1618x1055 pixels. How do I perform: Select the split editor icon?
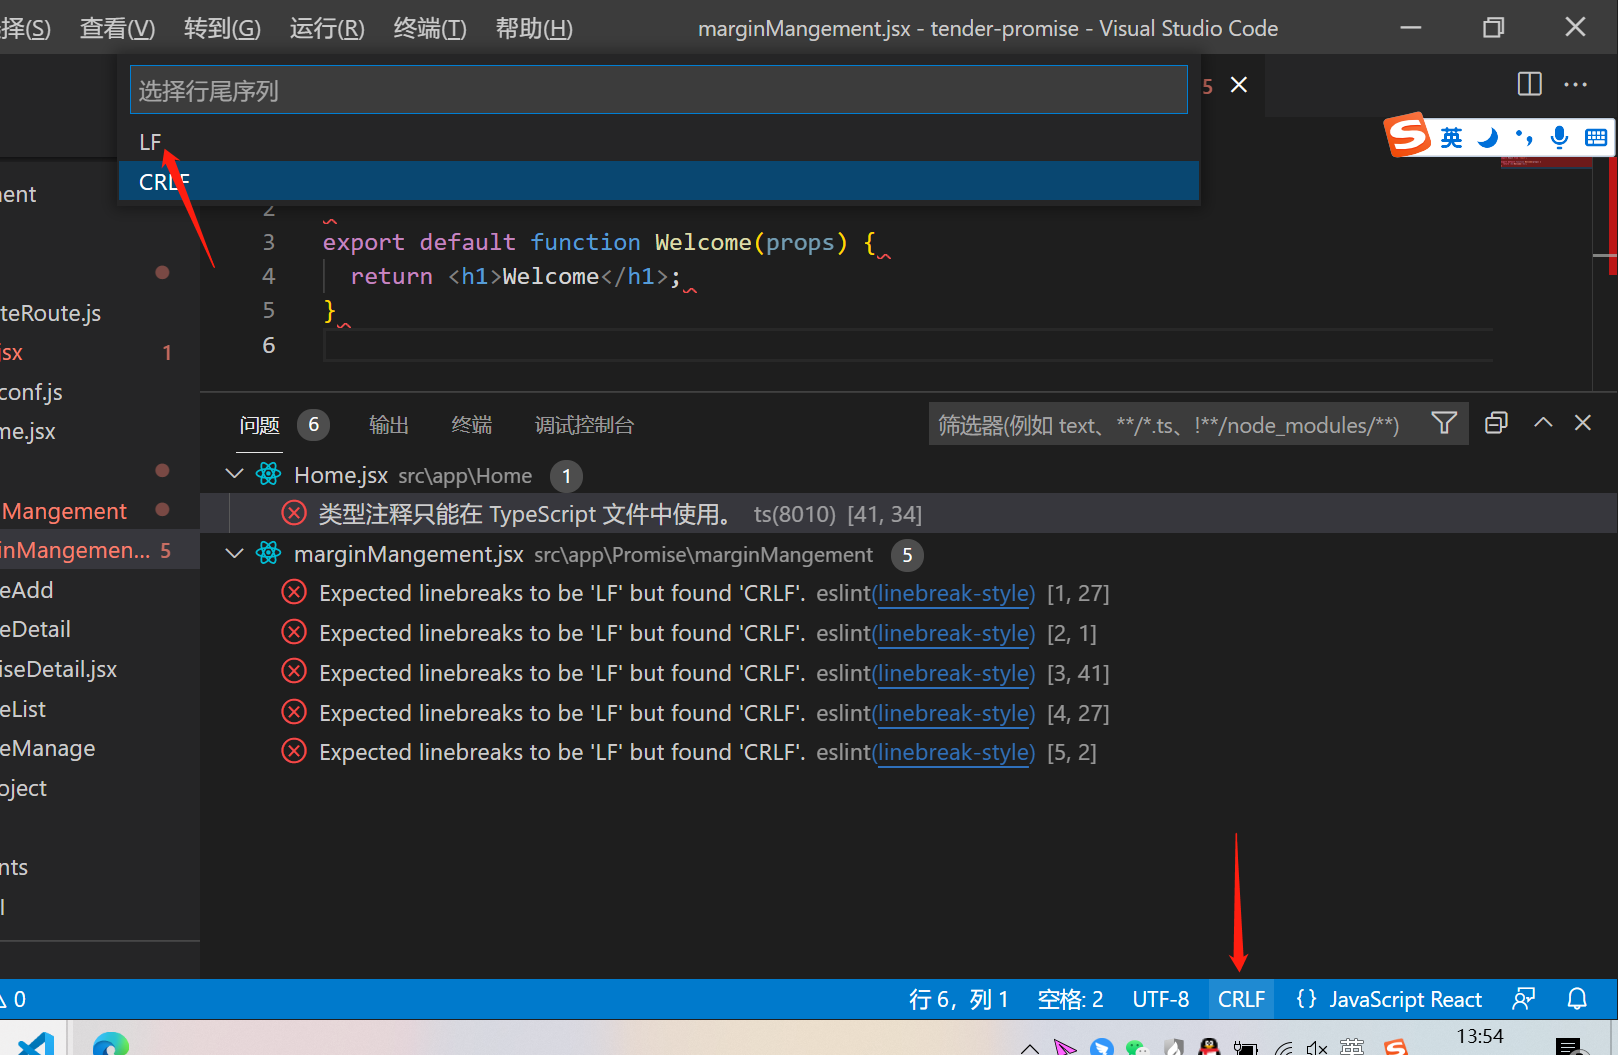[x=1529, y=84]
